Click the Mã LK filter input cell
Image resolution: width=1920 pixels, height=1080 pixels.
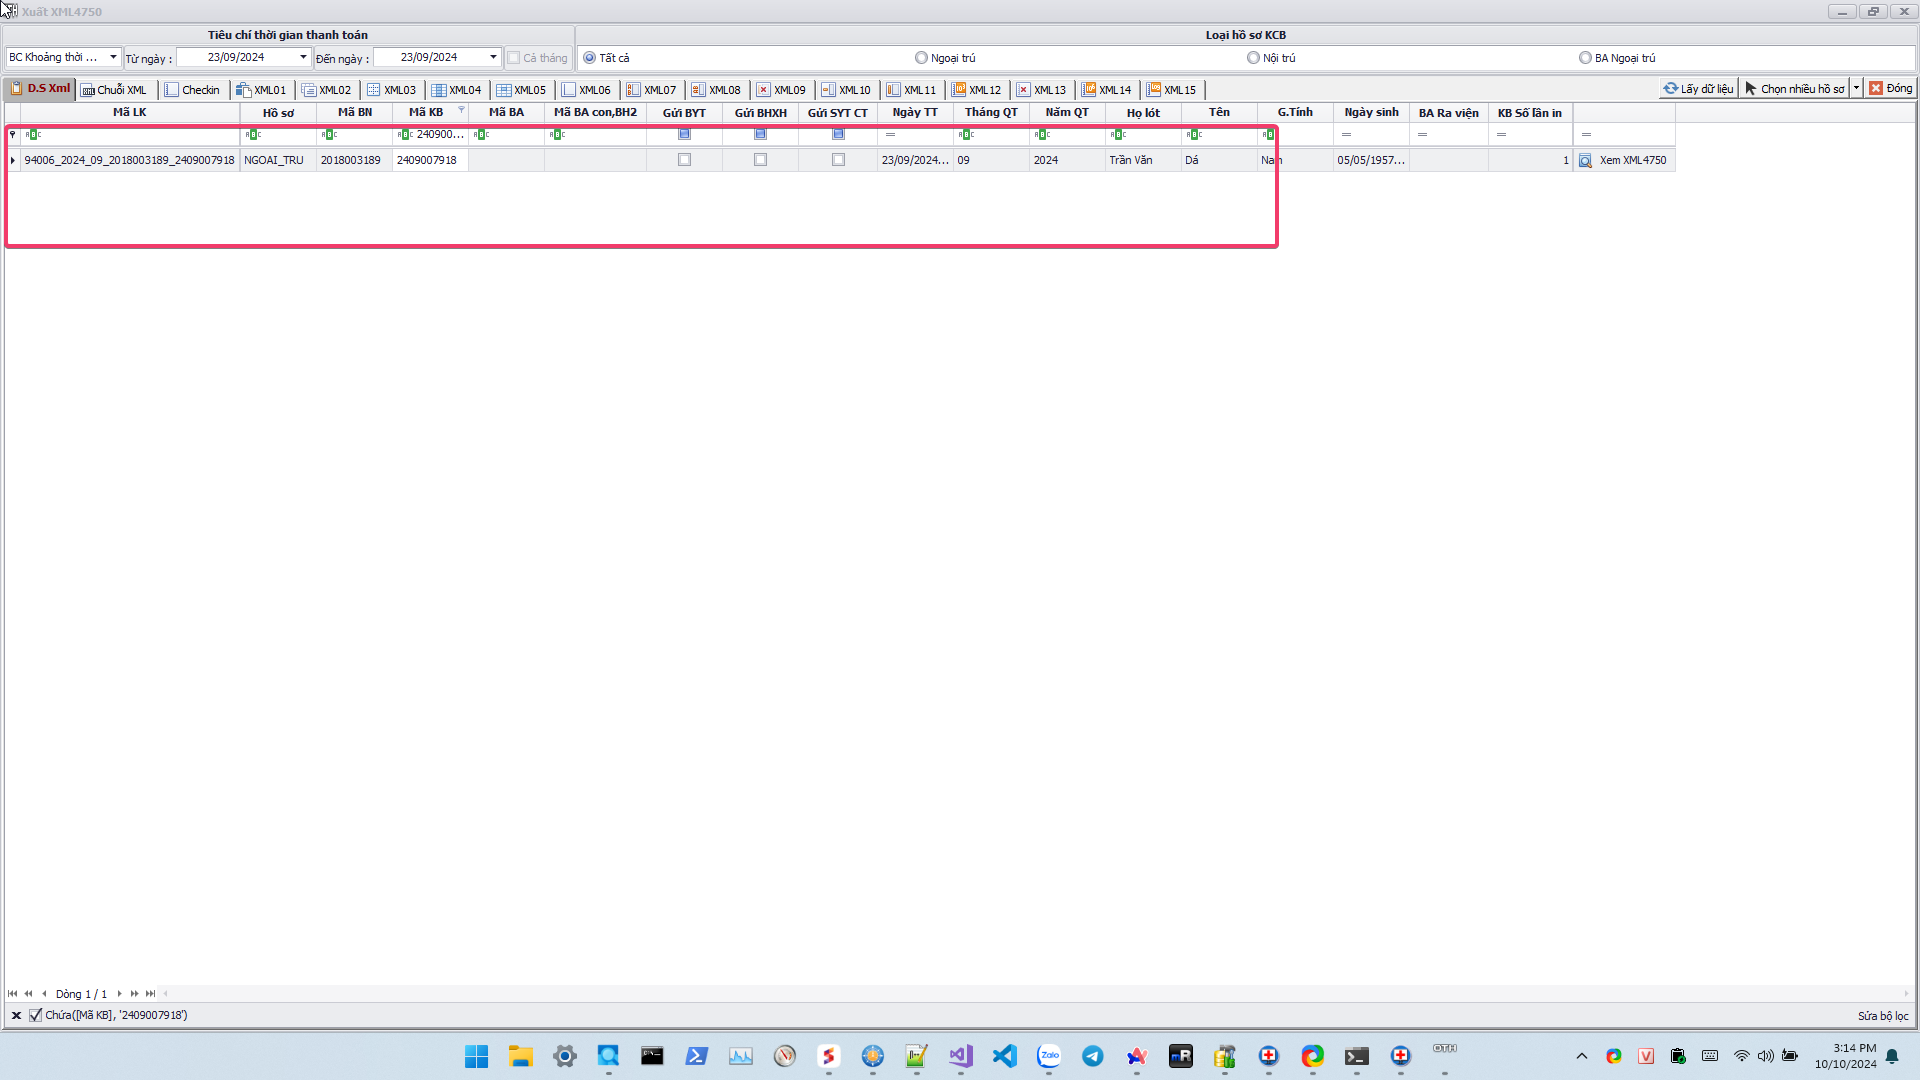click(130, 134)
